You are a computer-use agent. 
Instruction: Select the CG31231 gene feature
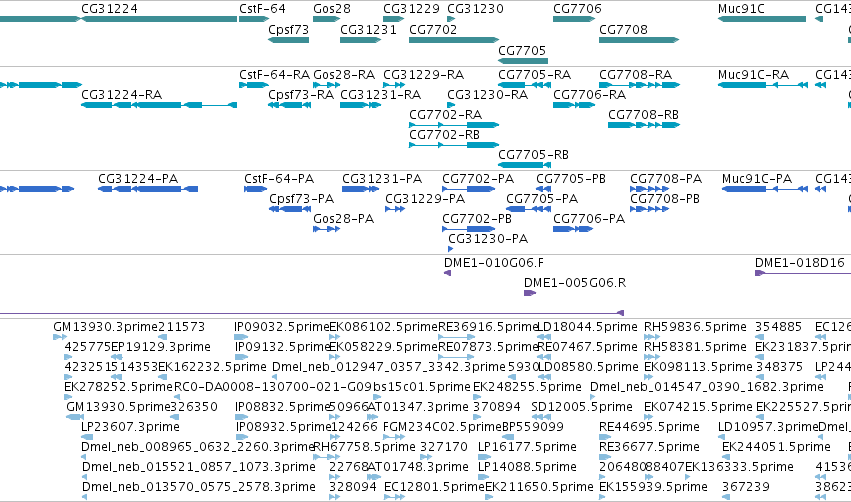360,40
